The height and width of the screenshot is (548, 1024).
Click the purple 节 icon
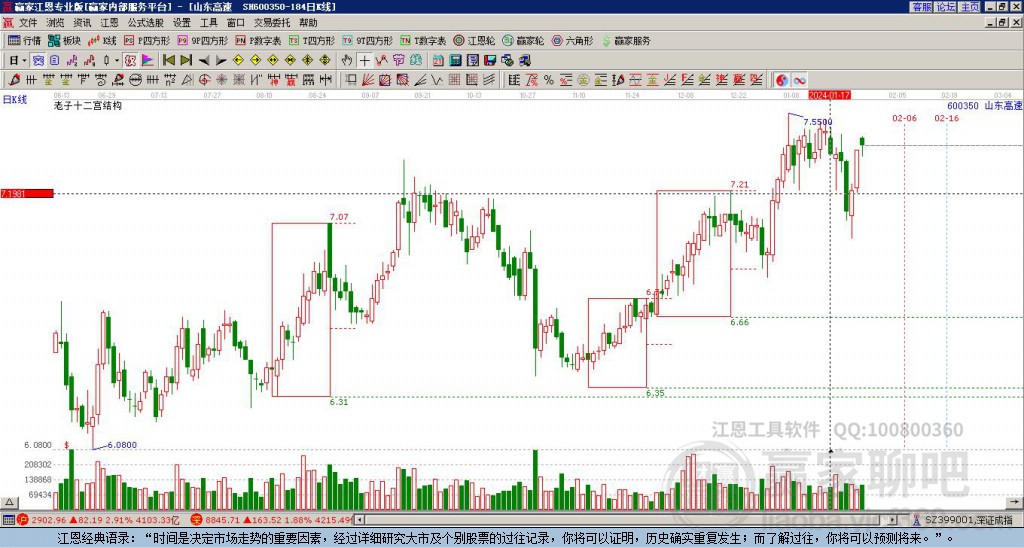point(398,61)
